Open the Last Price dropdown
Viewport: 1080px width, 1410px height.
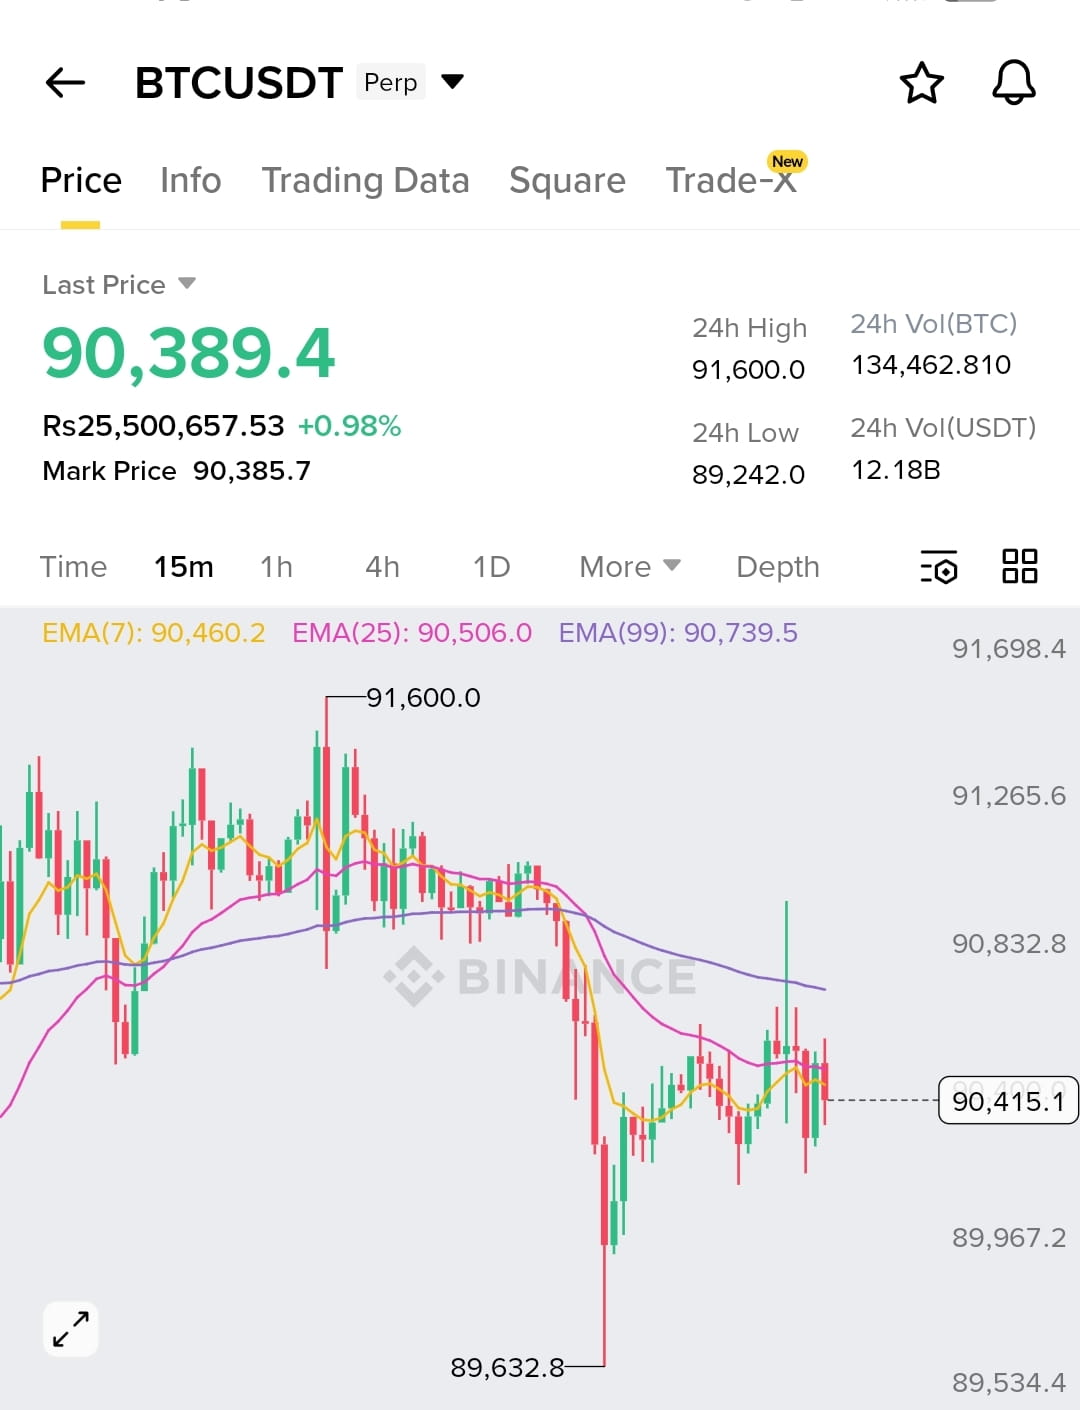pos(119,285)
